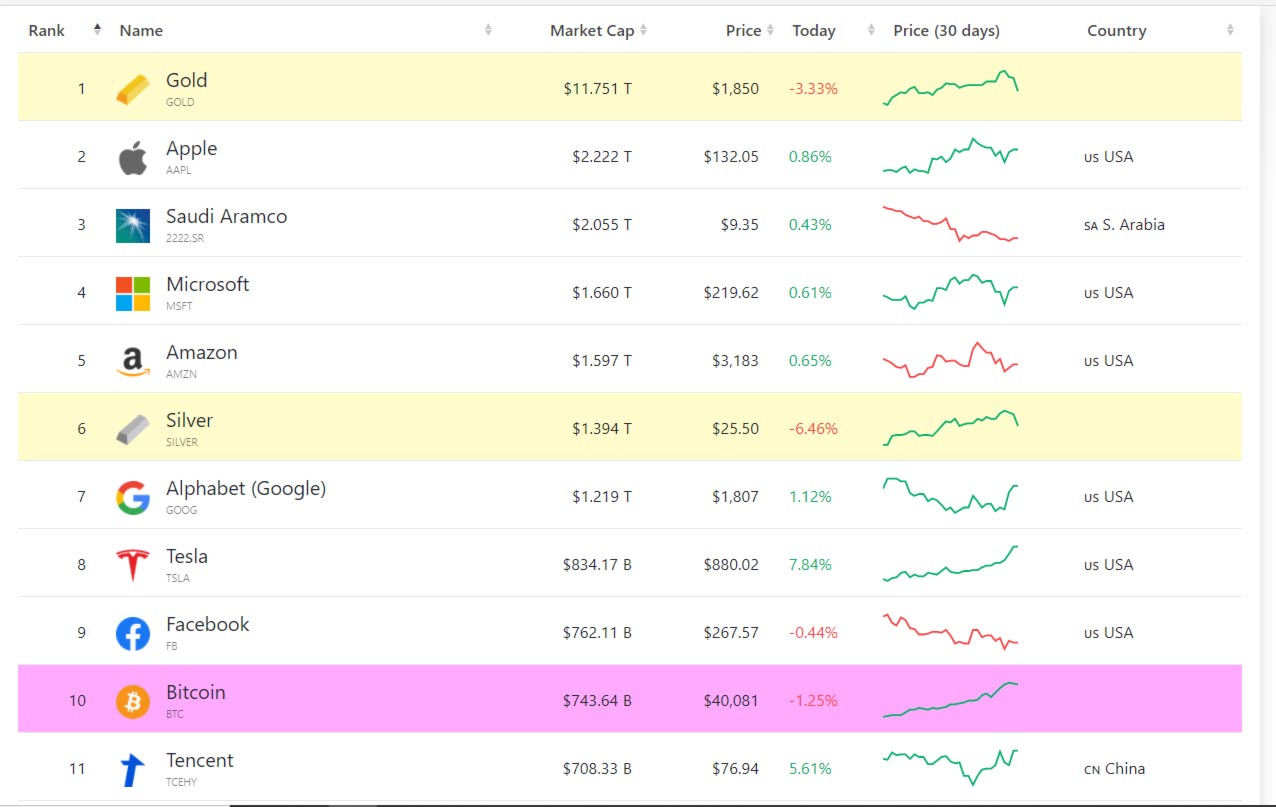This screenshot has height=807, width=1276.
Task: Click the Gold bar icon
Action: 133,89
